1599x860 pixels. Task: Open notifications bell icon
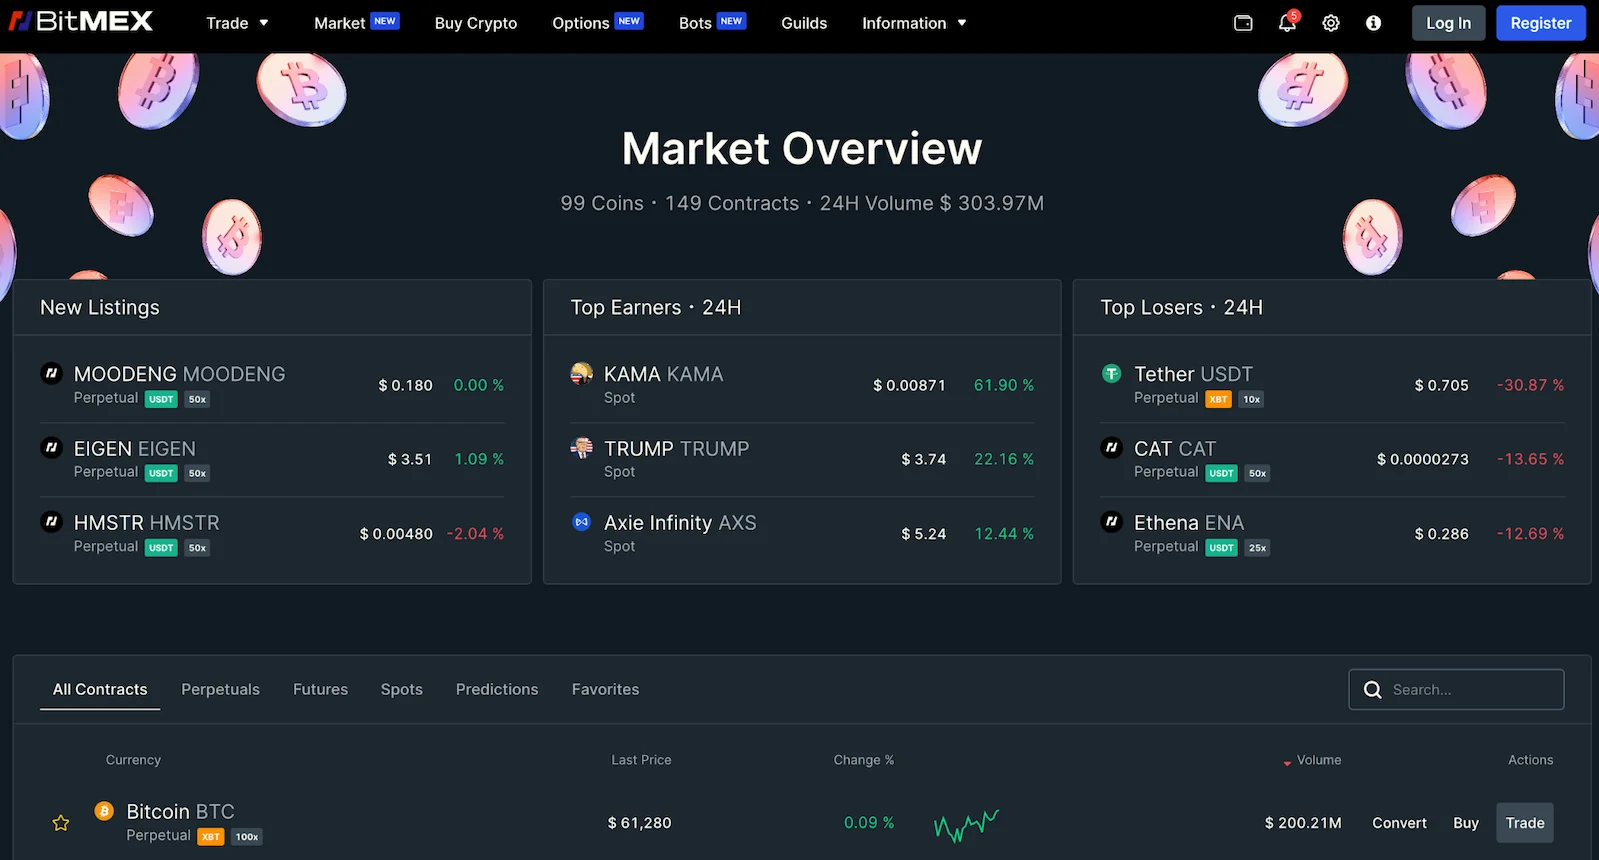point(1287,23)
